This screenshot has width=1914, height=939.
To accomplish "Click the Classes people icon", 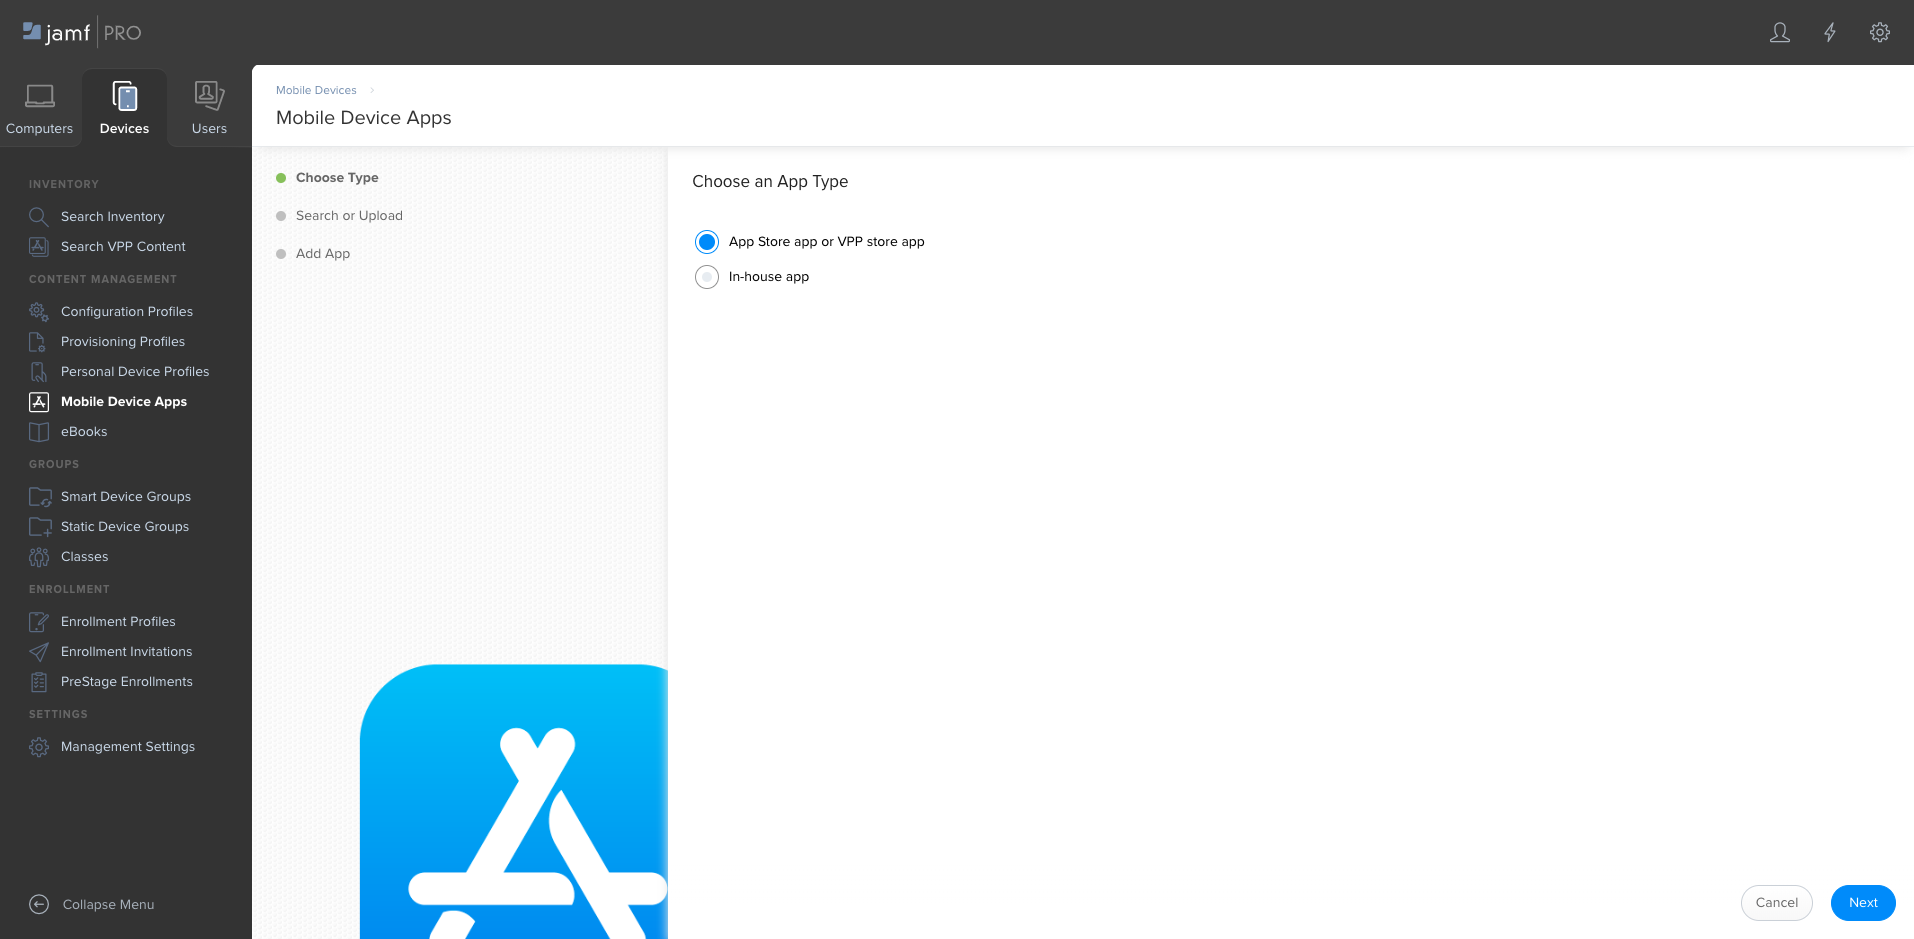I will pyautogui.click(x=39, y=557).
